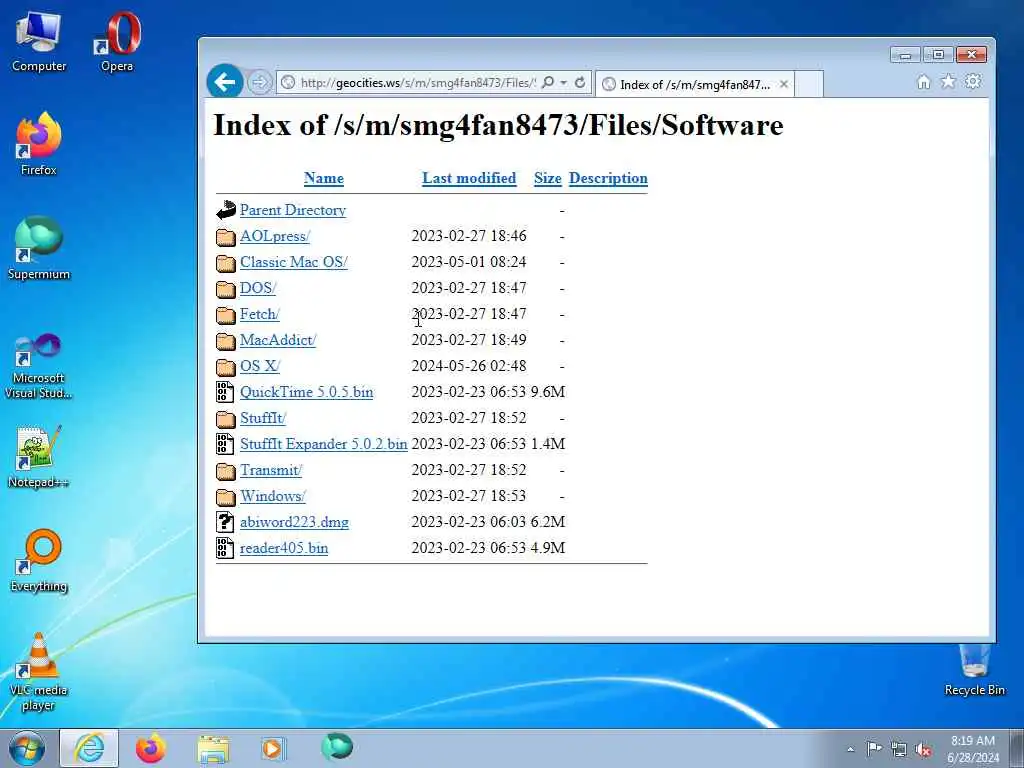Open Windows Media Player taskbar icon
Screen dimensions: 1024x768
point(272,748)
